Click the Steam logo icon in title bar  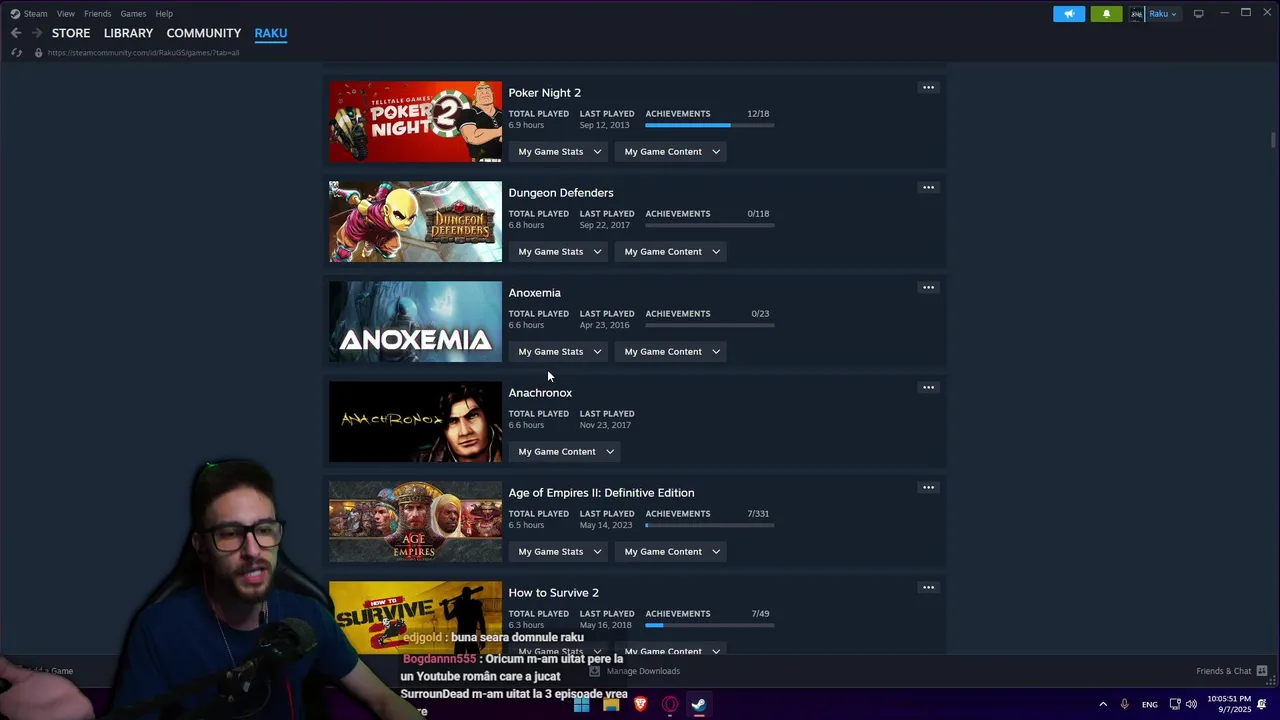pyautogui.click(x=15, y=14)
